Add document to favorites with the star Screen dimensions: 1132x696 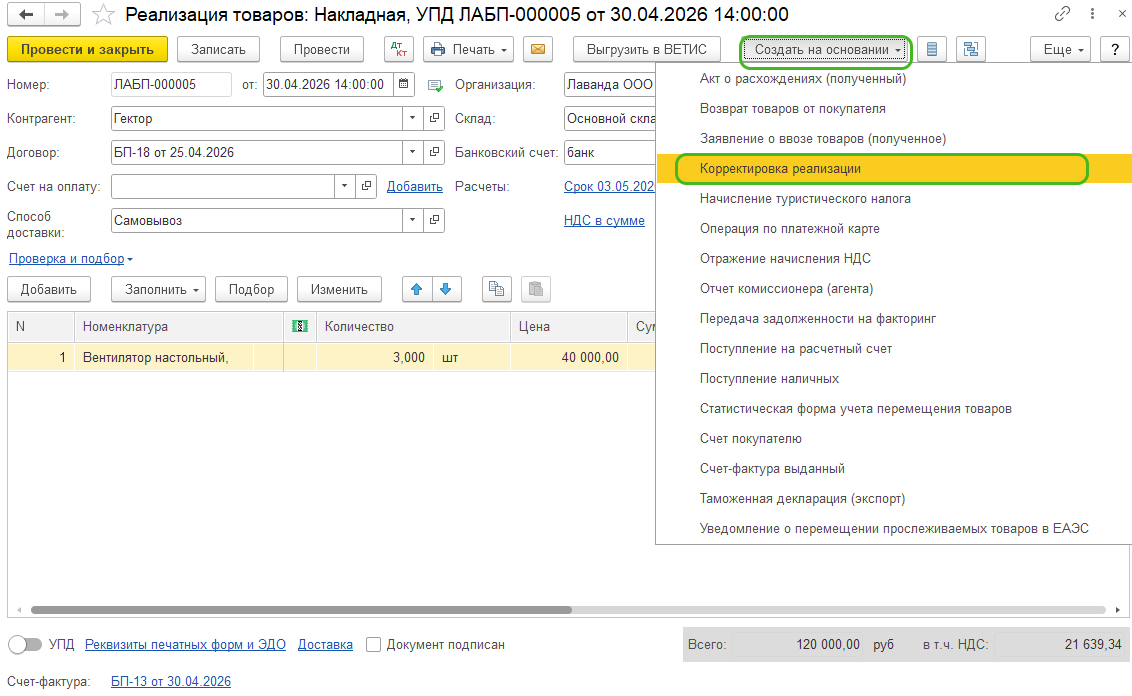[103, 14]
